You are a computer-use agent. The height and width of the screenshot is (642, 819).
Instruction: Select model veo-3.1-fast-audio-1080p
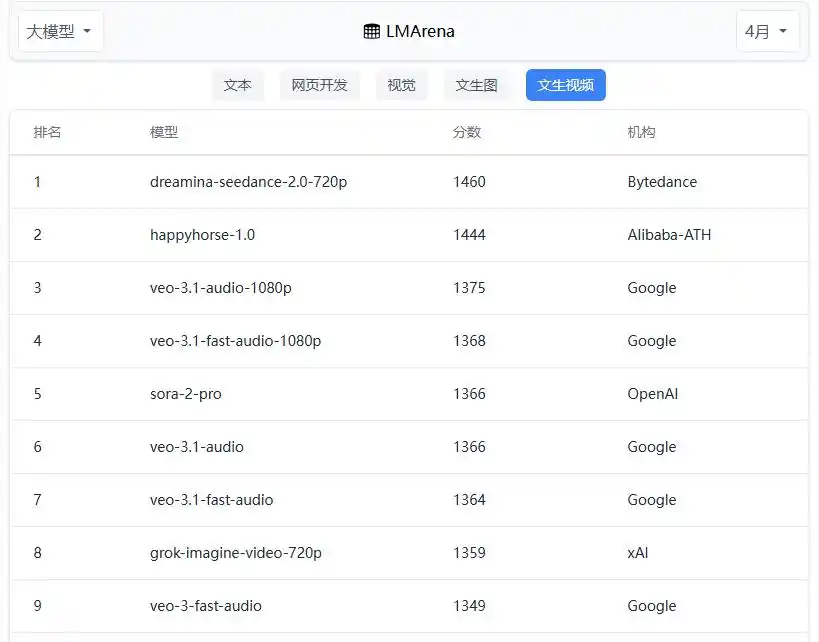[236, 341]
